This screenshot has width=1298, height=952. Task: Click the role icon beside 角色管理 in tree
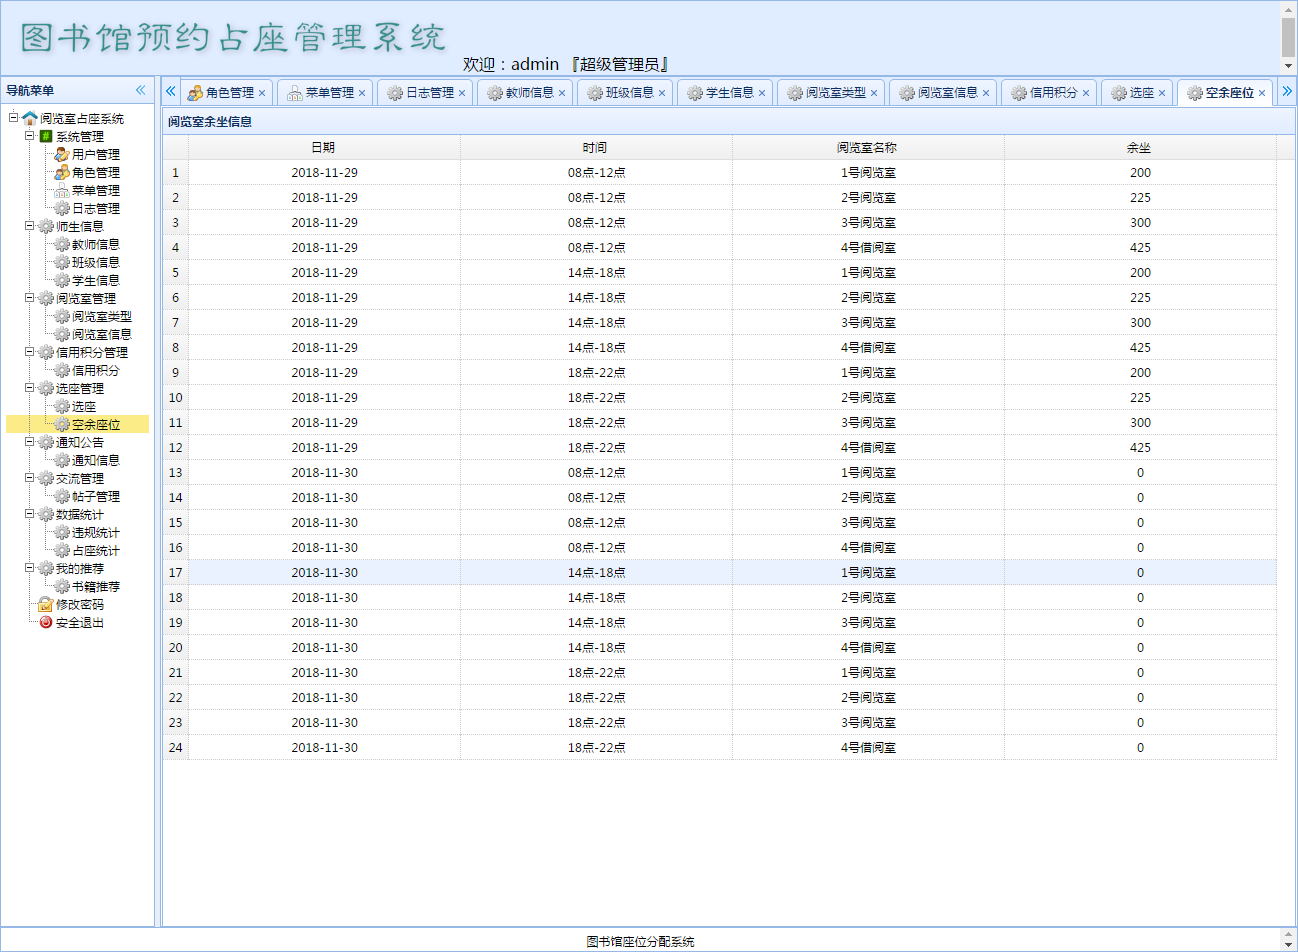coord(62,172)
